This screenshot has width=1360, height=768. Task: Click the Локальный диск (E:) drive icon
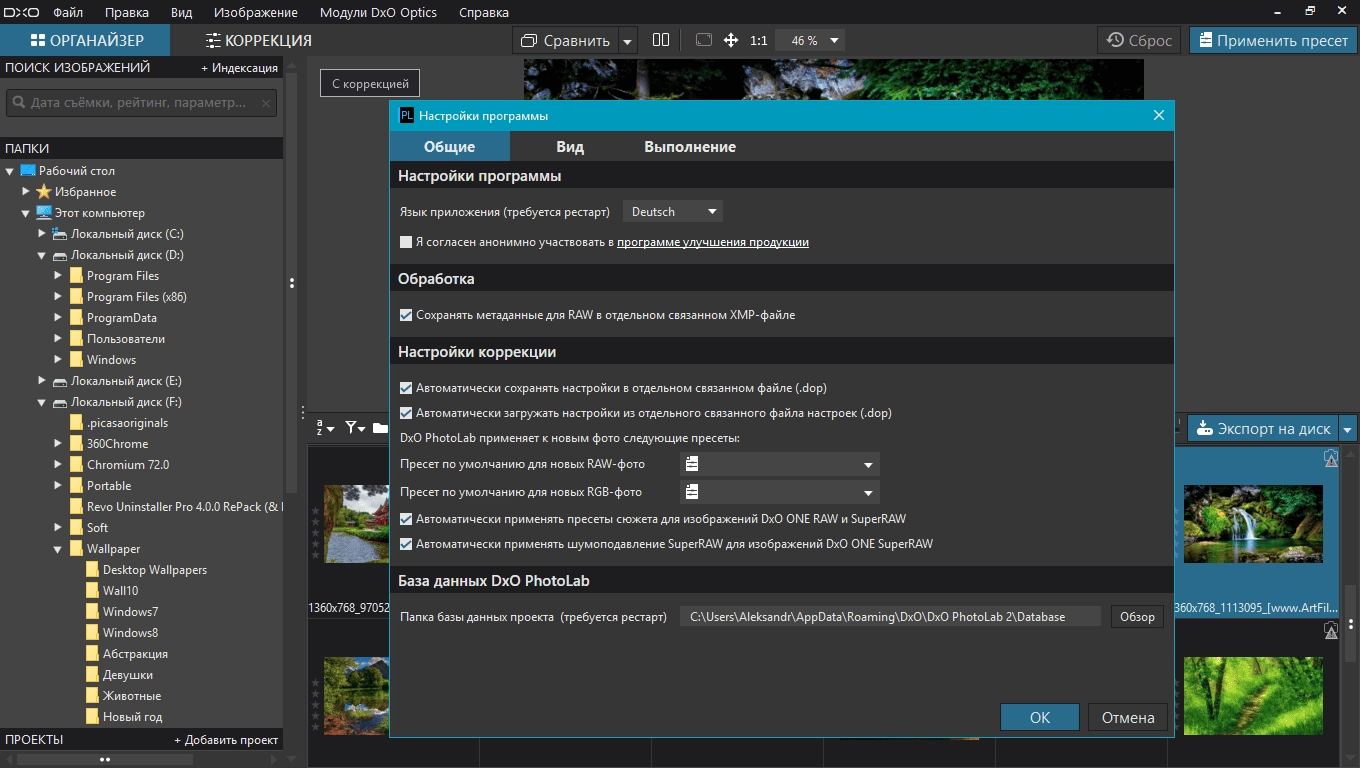click(60, 381)
